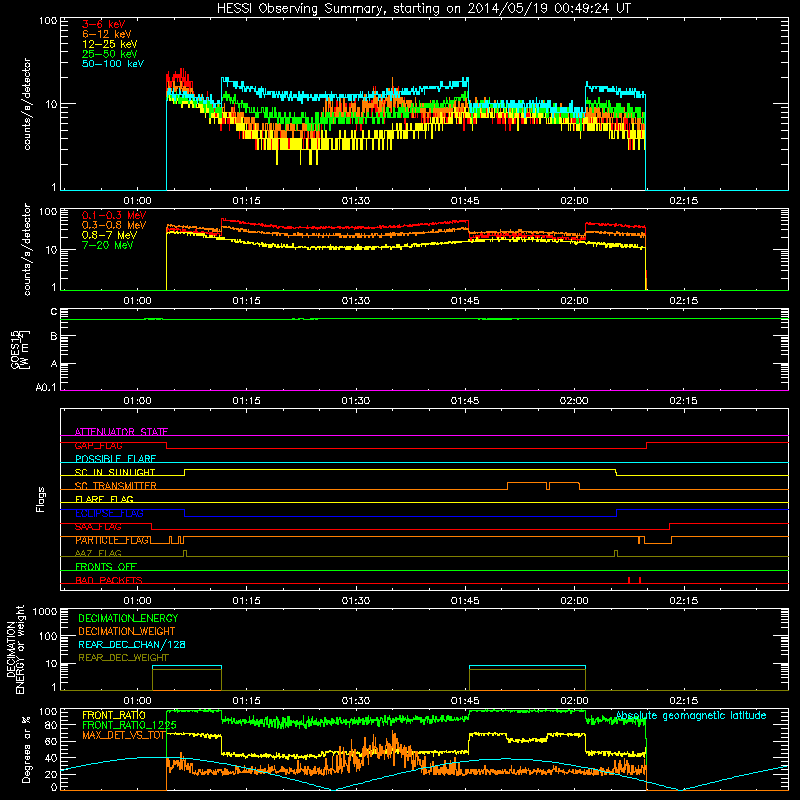Viewport: 800px width, 800px height.
Task: Click 01:45 tick label under Flags panel
Action: pyautogui.click(x=465, y=601)
